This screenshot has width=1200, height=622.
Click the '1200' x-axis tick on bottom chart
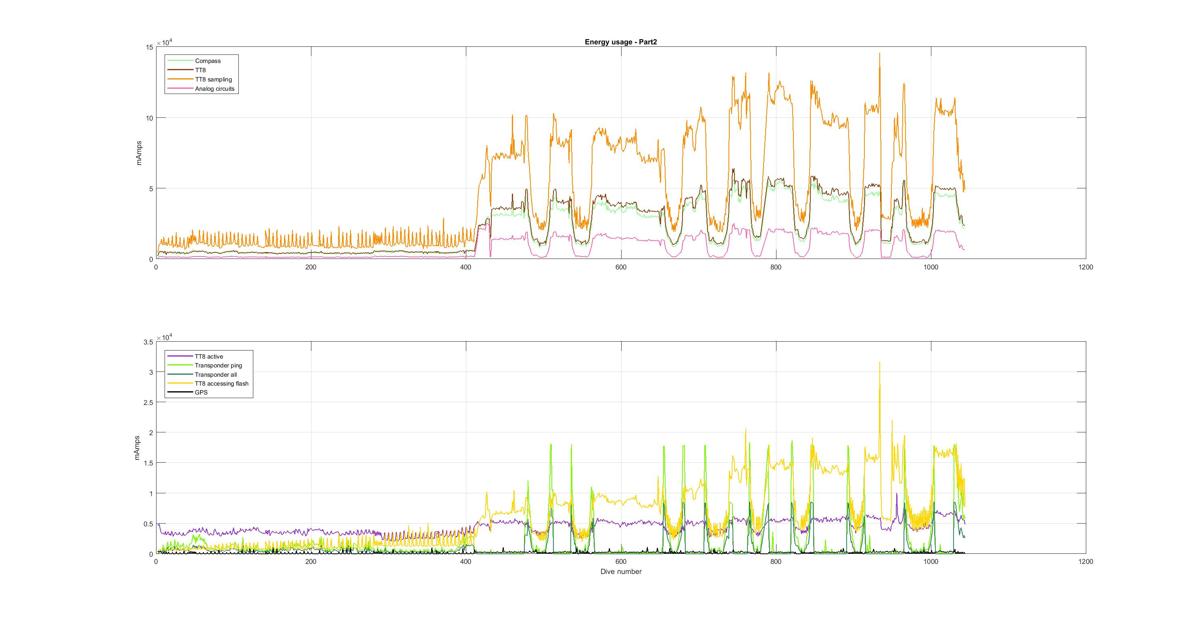(1086, 562)
